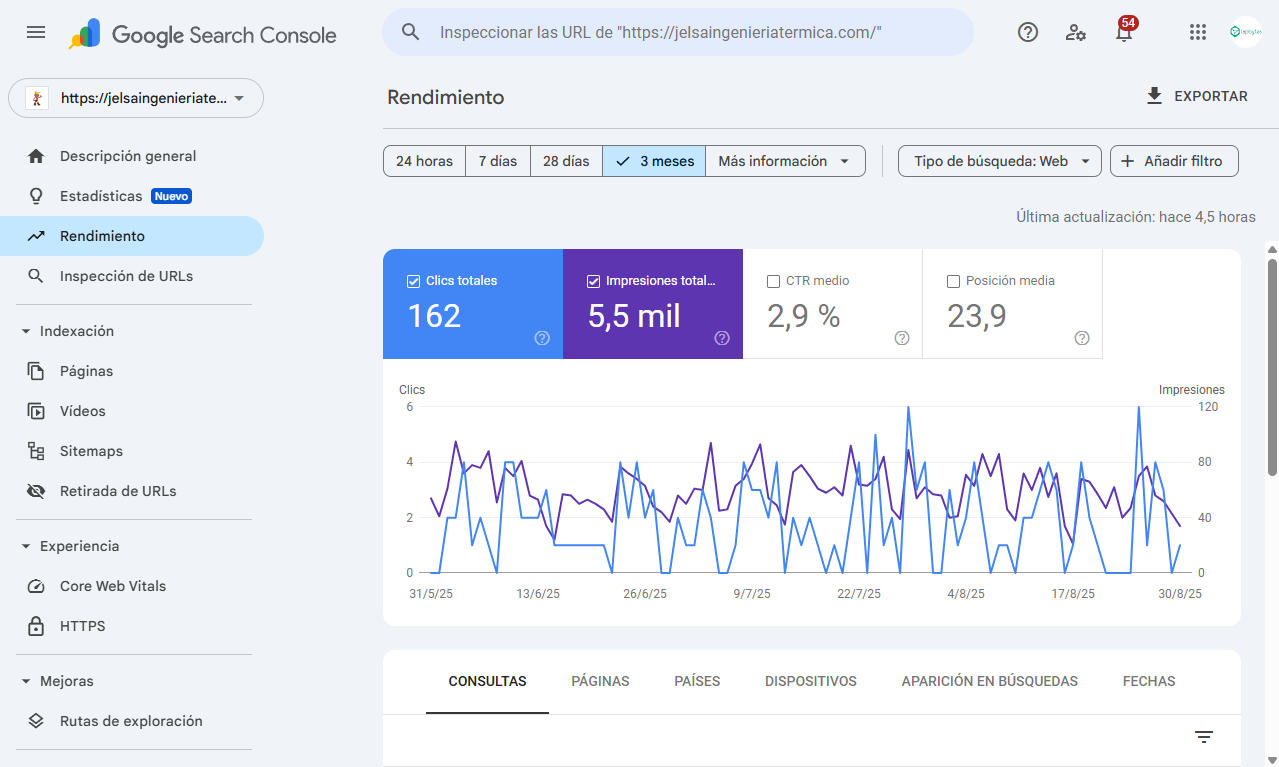Click help icon on CTR medio card

[901, 338]
